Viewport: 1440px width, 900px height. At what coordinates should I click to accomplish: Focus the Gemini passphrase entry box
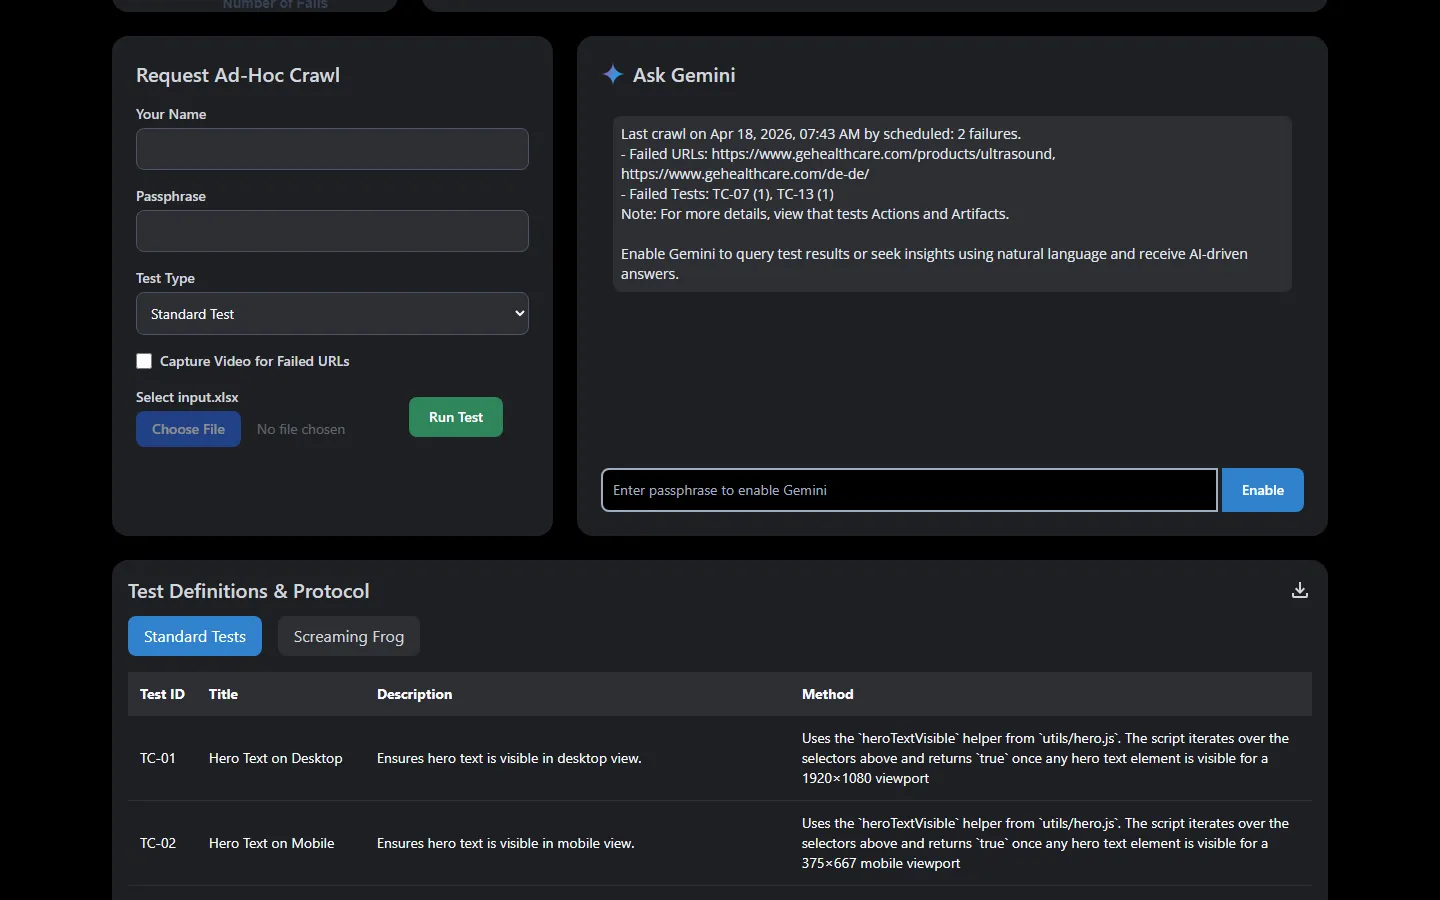(908, 490)
